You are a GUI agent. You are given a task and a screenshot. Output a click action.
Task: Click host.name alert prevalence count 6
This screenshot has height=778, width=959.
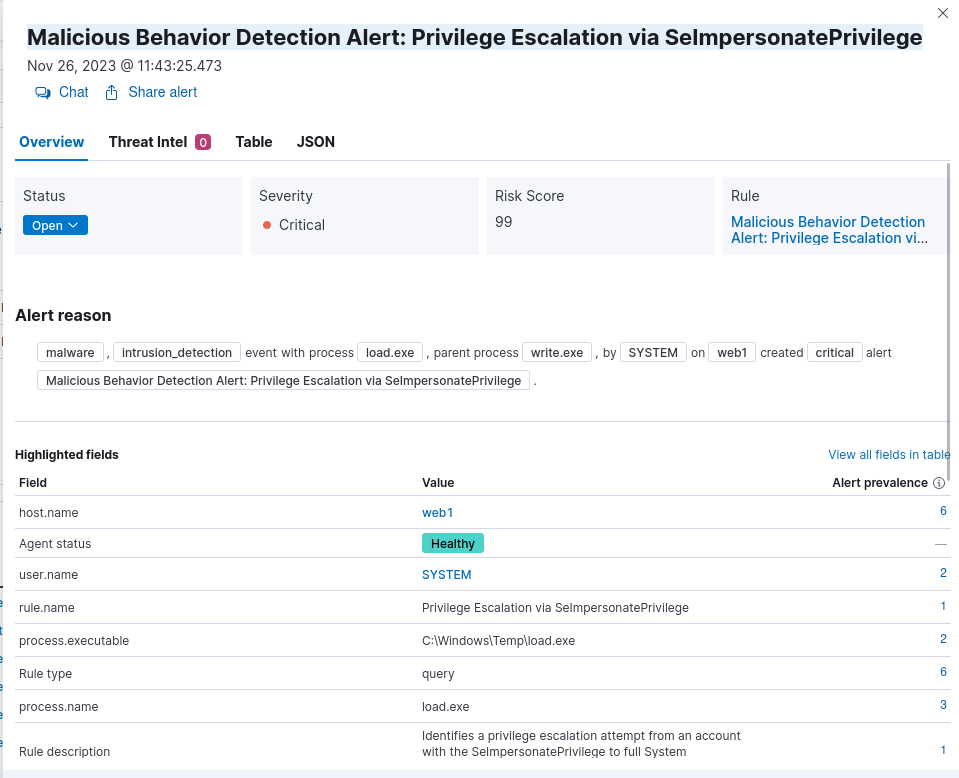pos(942,511)
